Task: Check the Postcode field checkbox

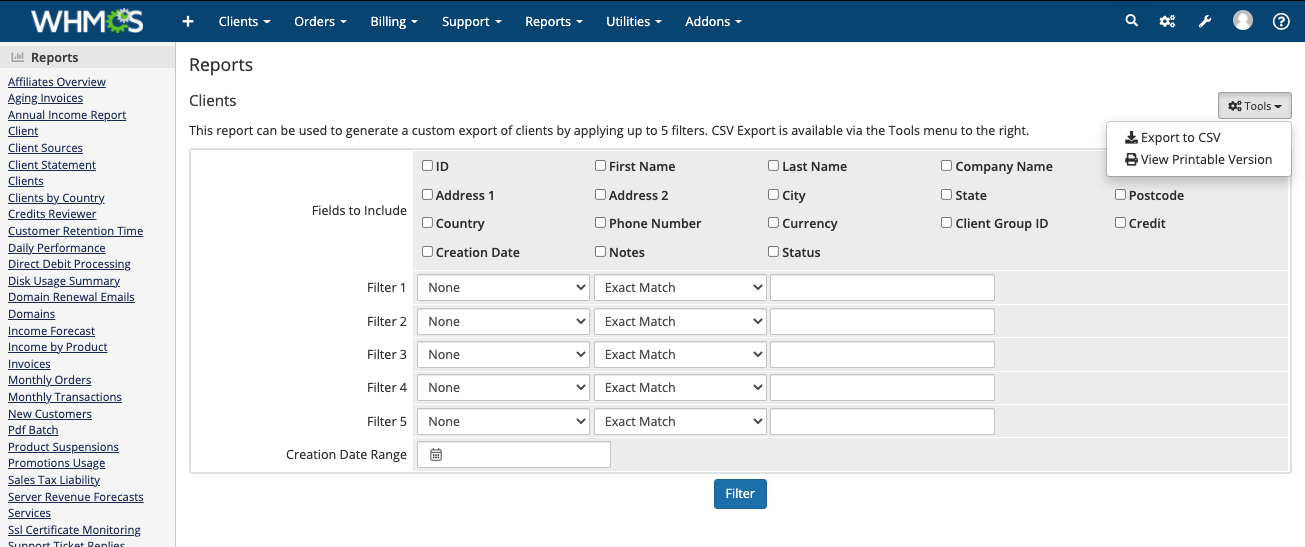Action: point(1121,195)
